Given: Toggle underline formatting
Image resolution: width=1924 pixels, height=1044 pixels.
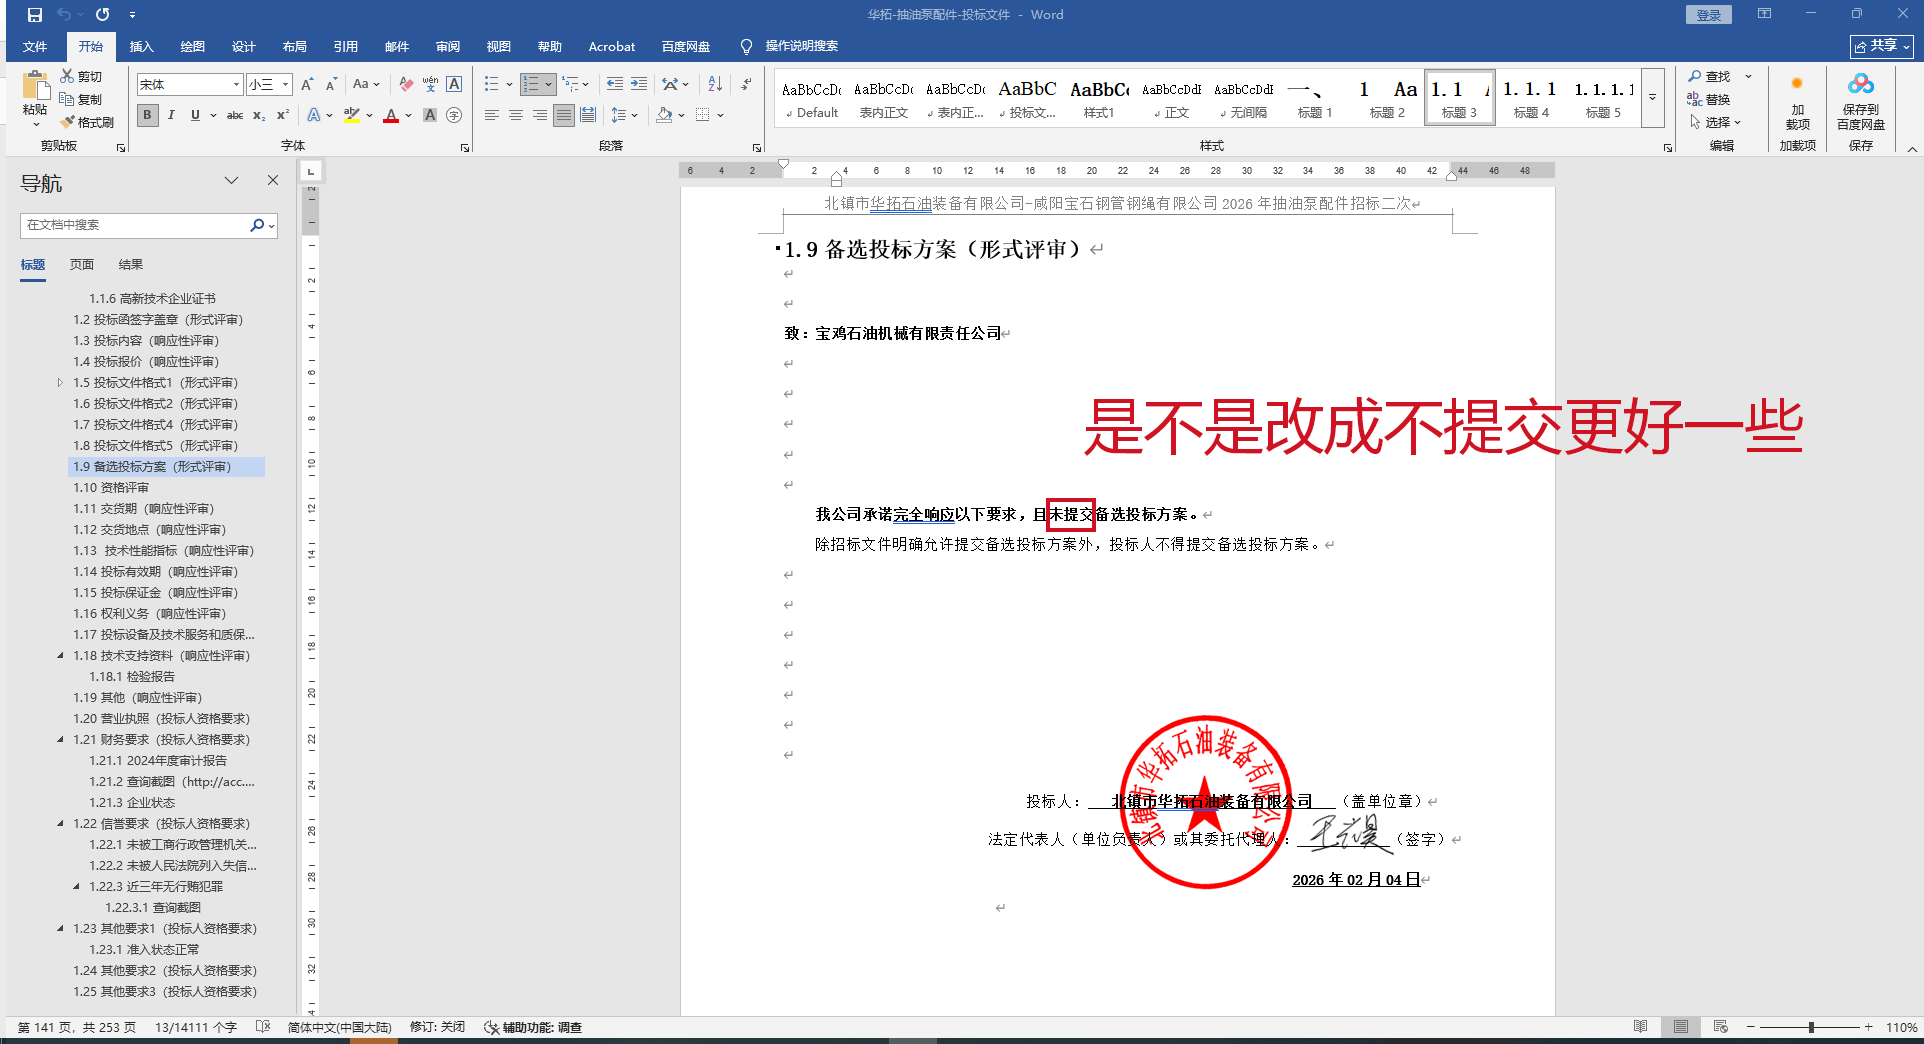Looking at the screenshot, I should coord(195,115).
